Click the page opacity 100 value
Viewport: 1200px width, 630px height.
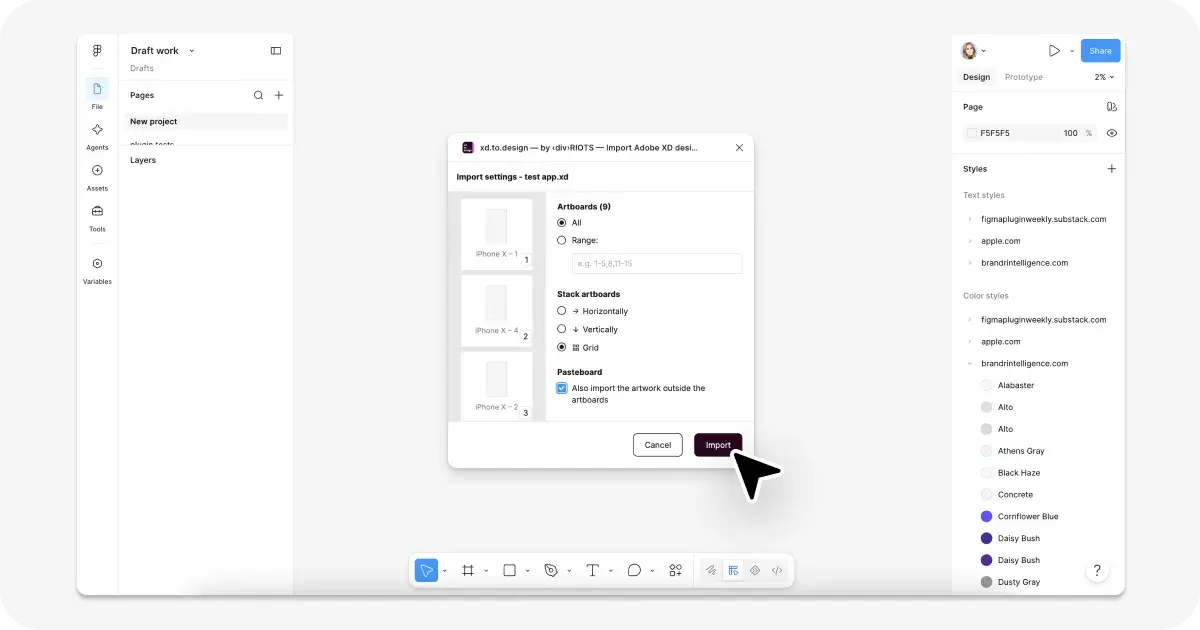(1071, 133)
